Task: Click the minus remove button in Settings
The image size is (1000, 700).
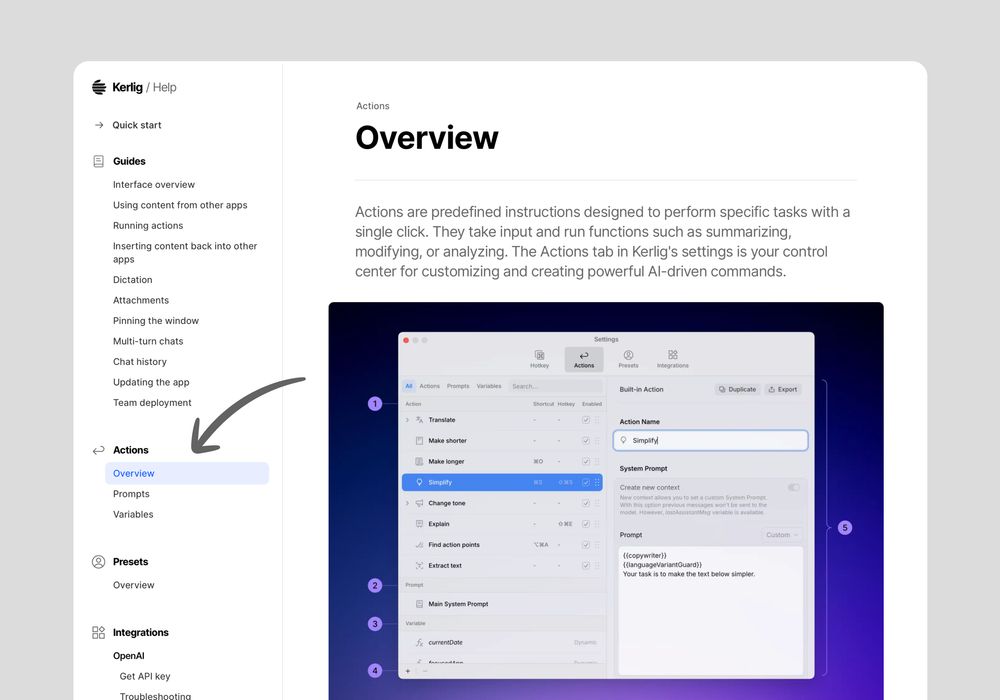Action: [x=425, y=671]
